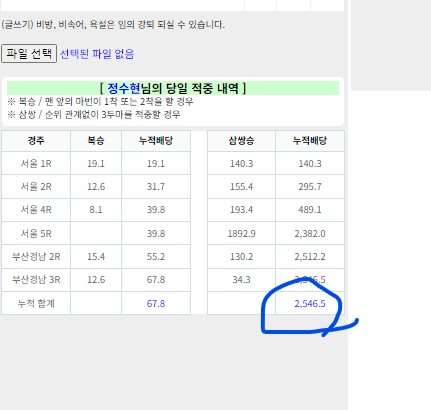Select the 서울 4R race cell
431x410 pixels.
36,210
